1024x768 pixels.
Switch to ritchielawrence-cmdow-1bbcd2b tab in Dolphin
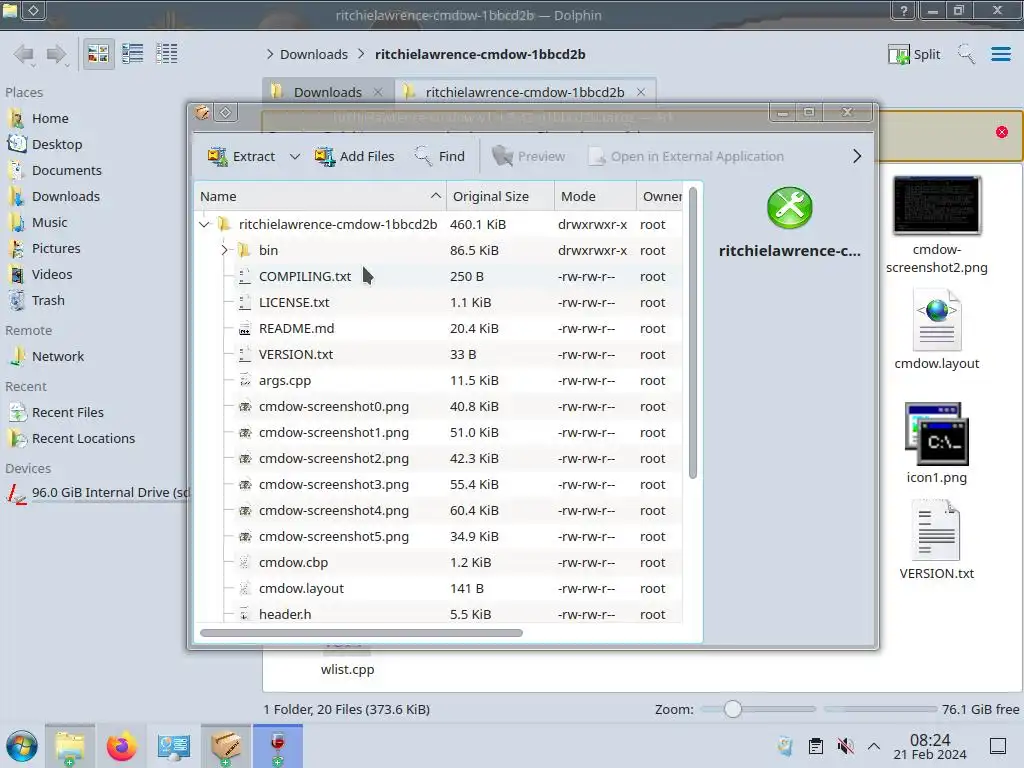[x=524, y=92]
